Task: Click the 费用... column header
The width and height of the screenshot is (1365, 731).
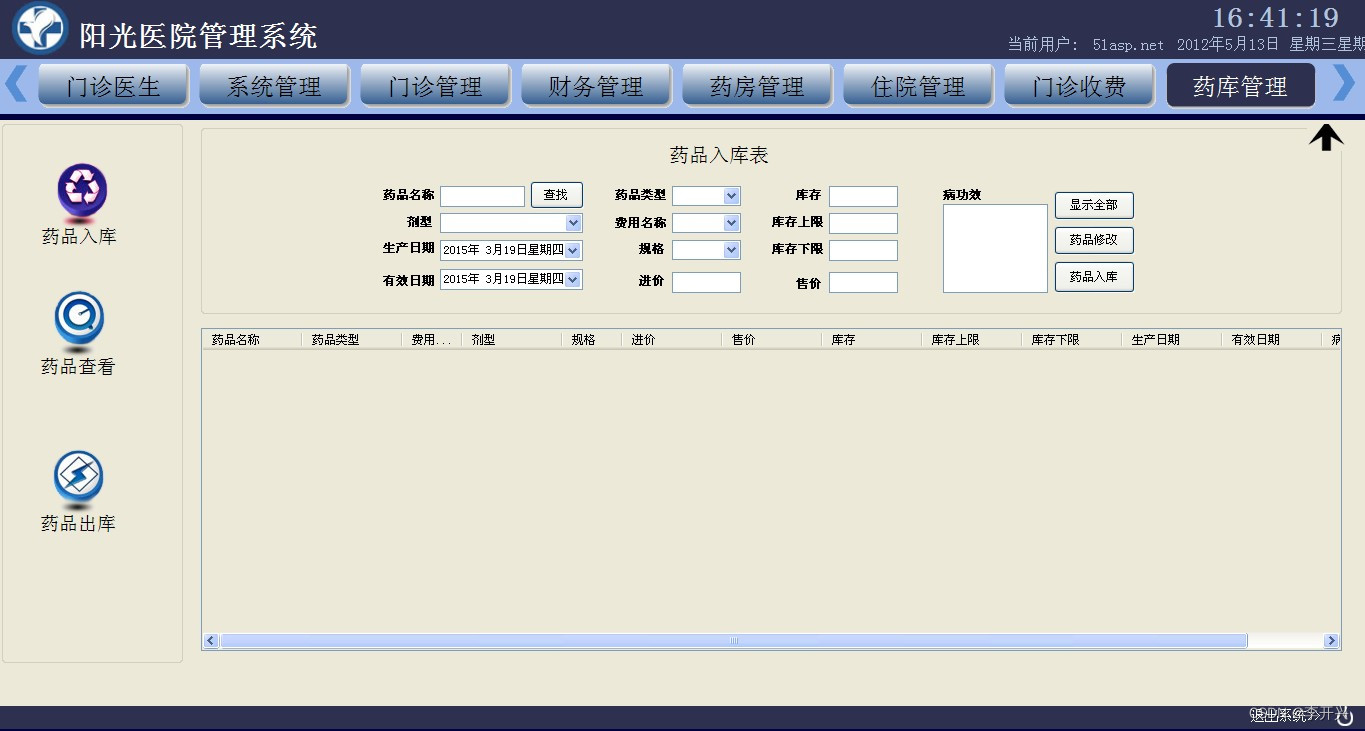Action: click(x=431, y=340)
